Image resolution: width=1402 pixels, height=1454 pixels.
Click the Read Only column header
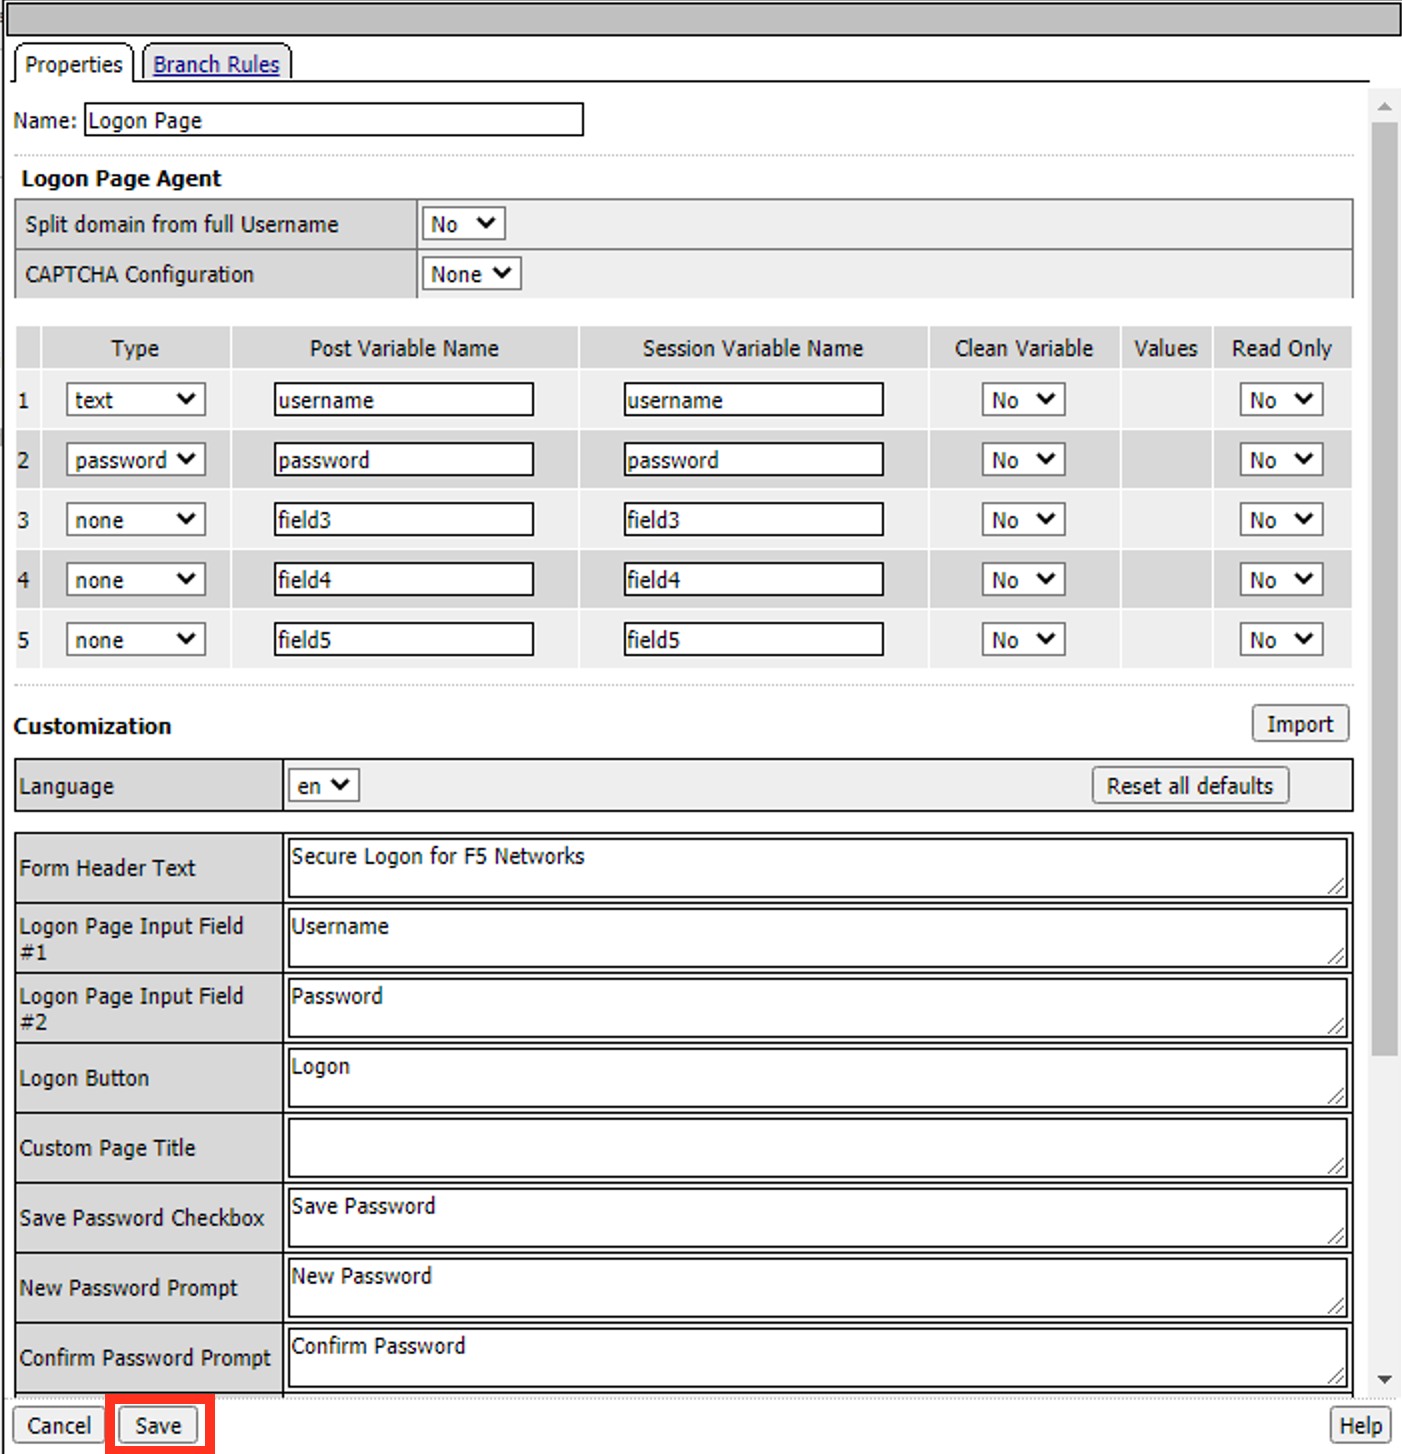click(1282, 348)
